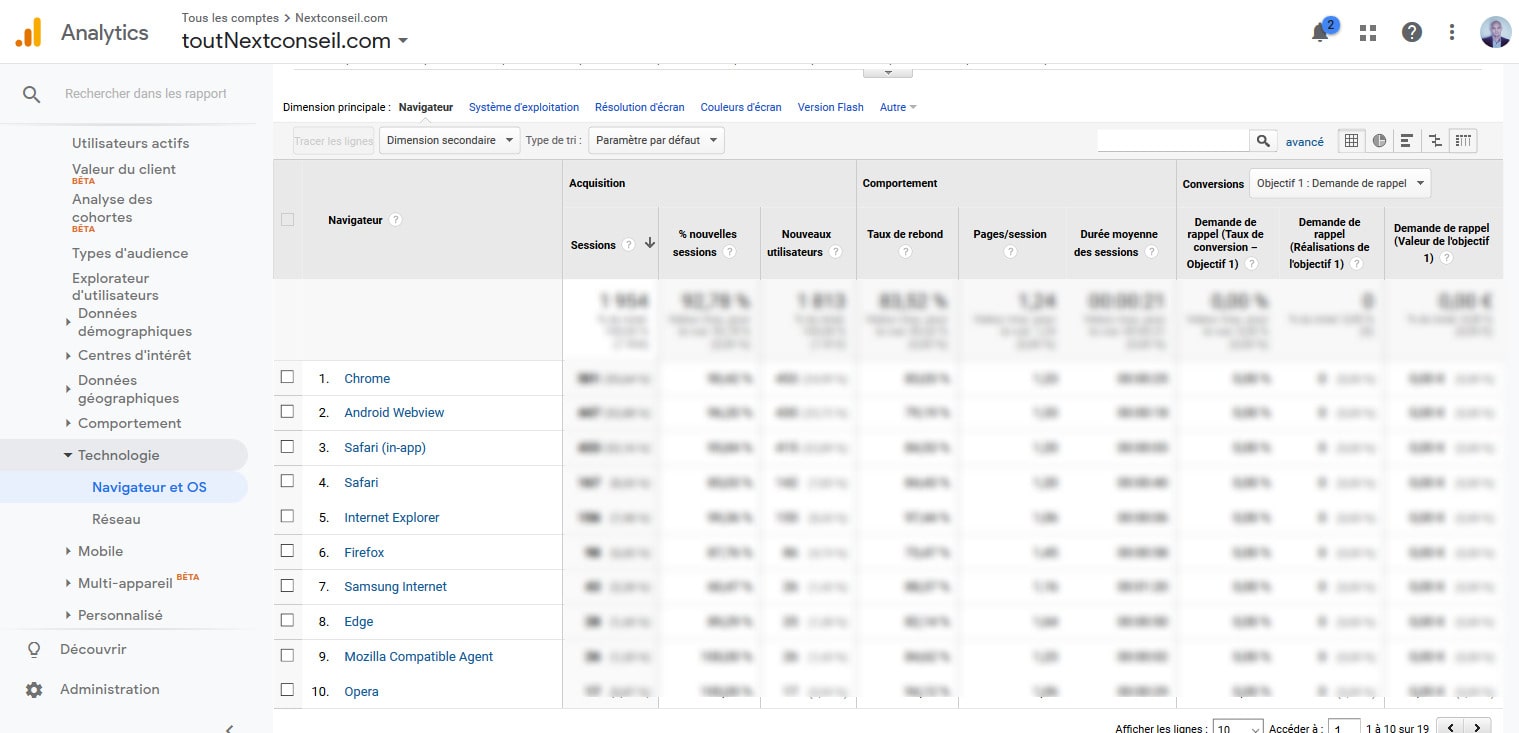Go to previous page of rows
This screenshot has width=1519, height=733.
tap(1450, 727)
